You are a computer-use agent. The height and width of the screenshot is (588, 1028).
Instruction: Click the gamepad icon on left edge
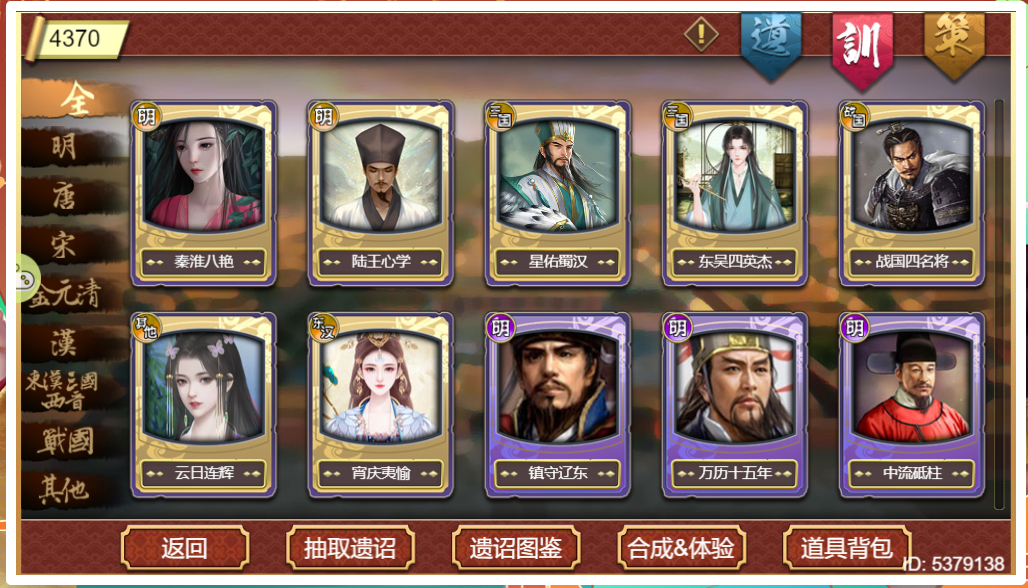click(25, 279)
